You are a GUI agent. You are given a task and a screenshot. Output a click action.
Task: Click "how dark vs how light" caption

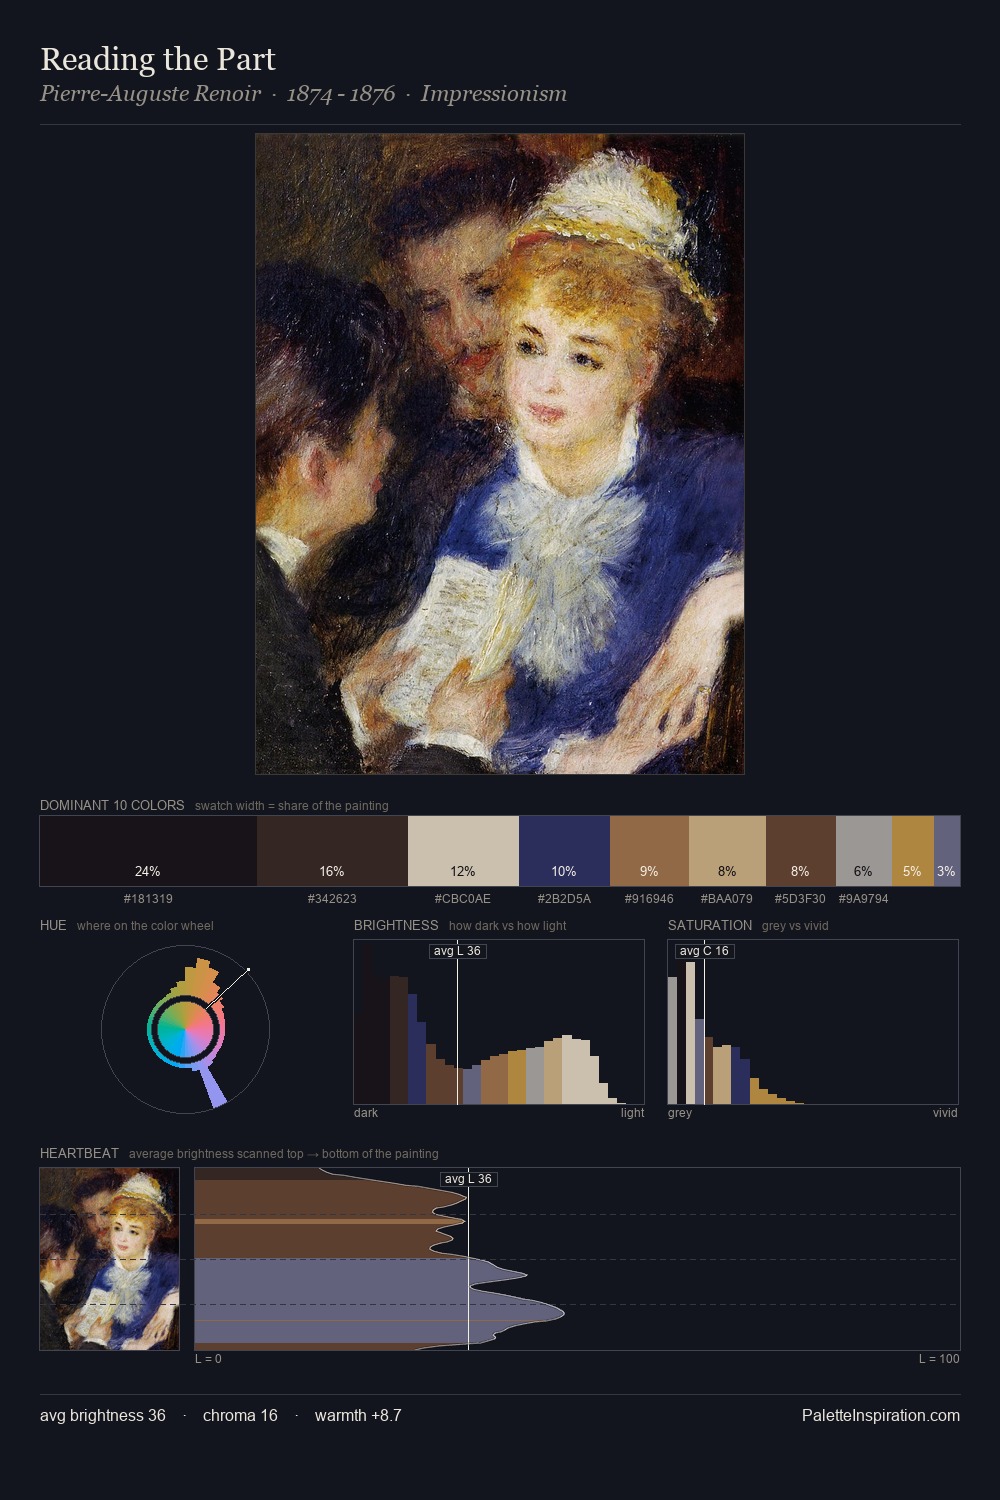508,926
